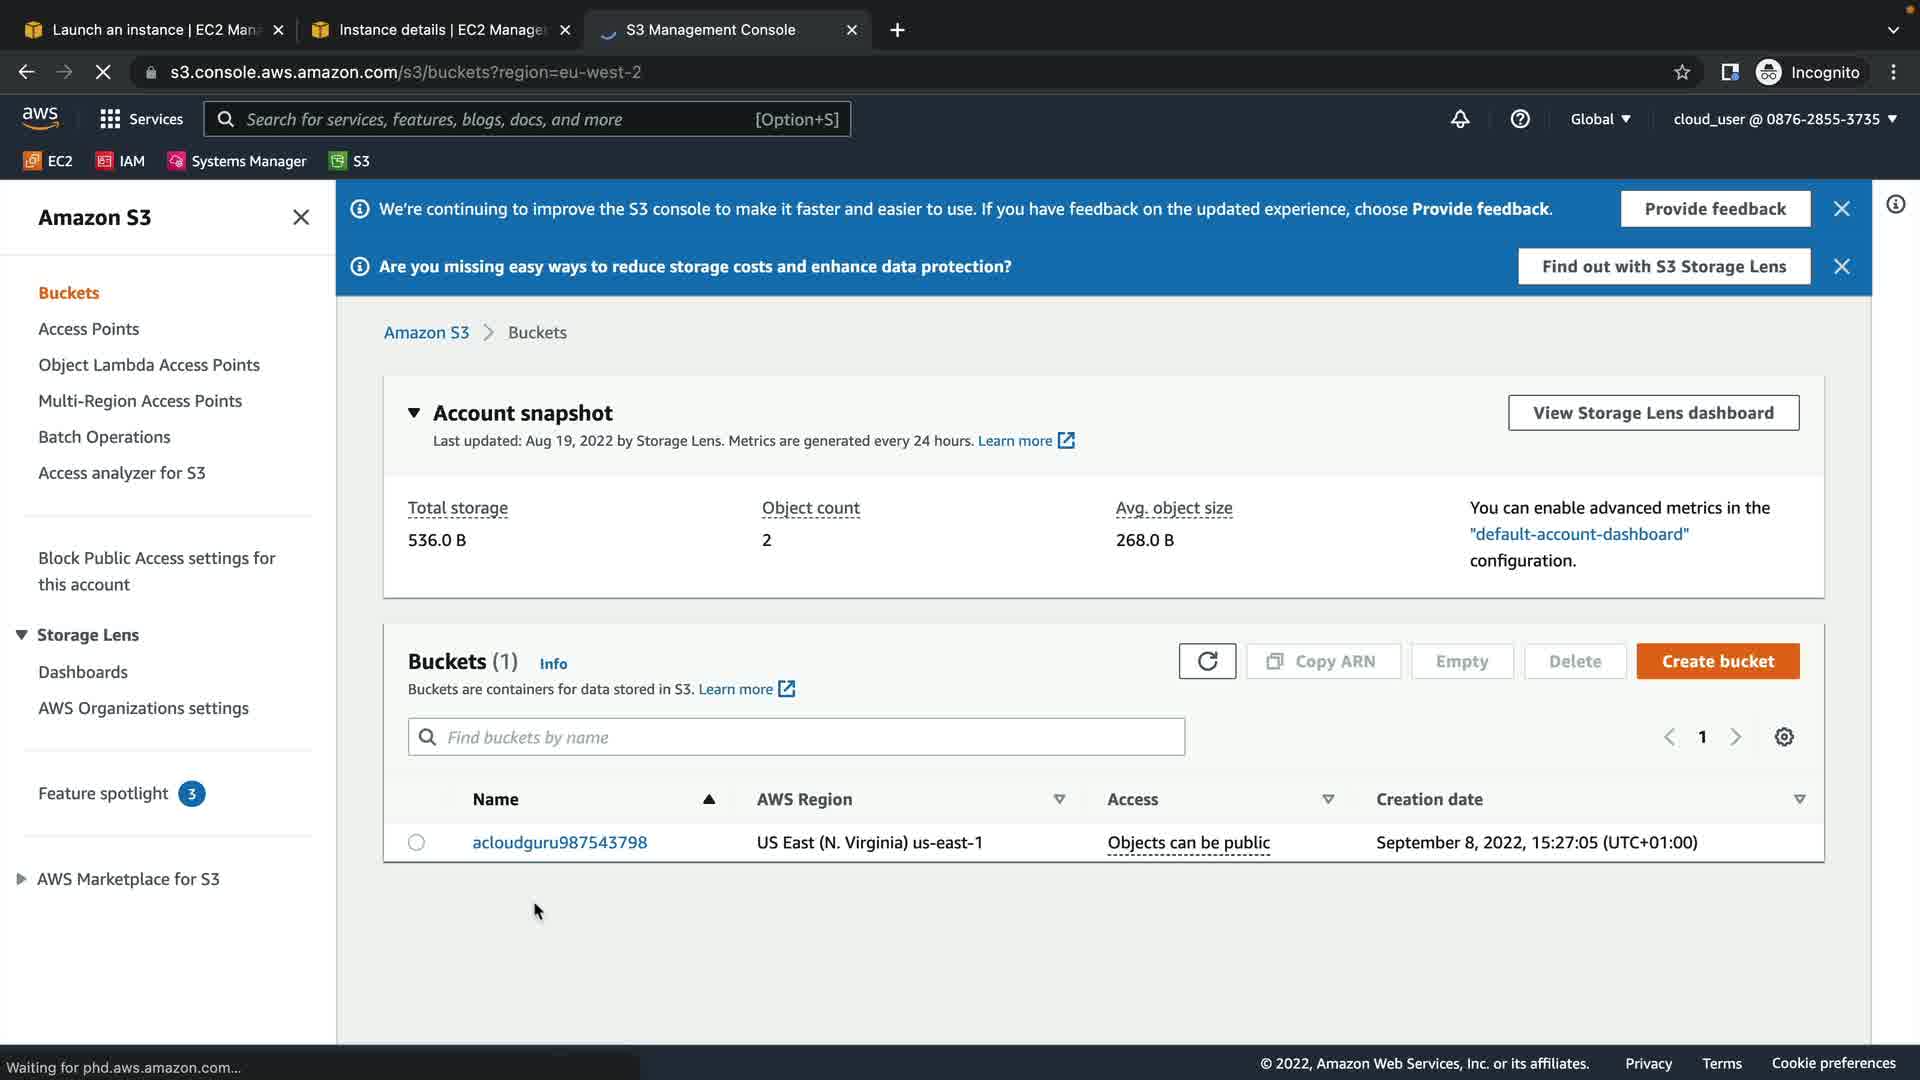1920x1080 pixels.
Task: Open the cloud_user account dropdown
Action: [1785, 119]
